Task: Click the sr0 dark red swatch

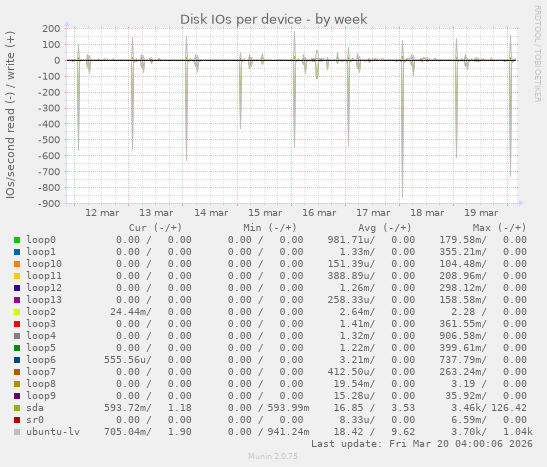Action: 17,420
